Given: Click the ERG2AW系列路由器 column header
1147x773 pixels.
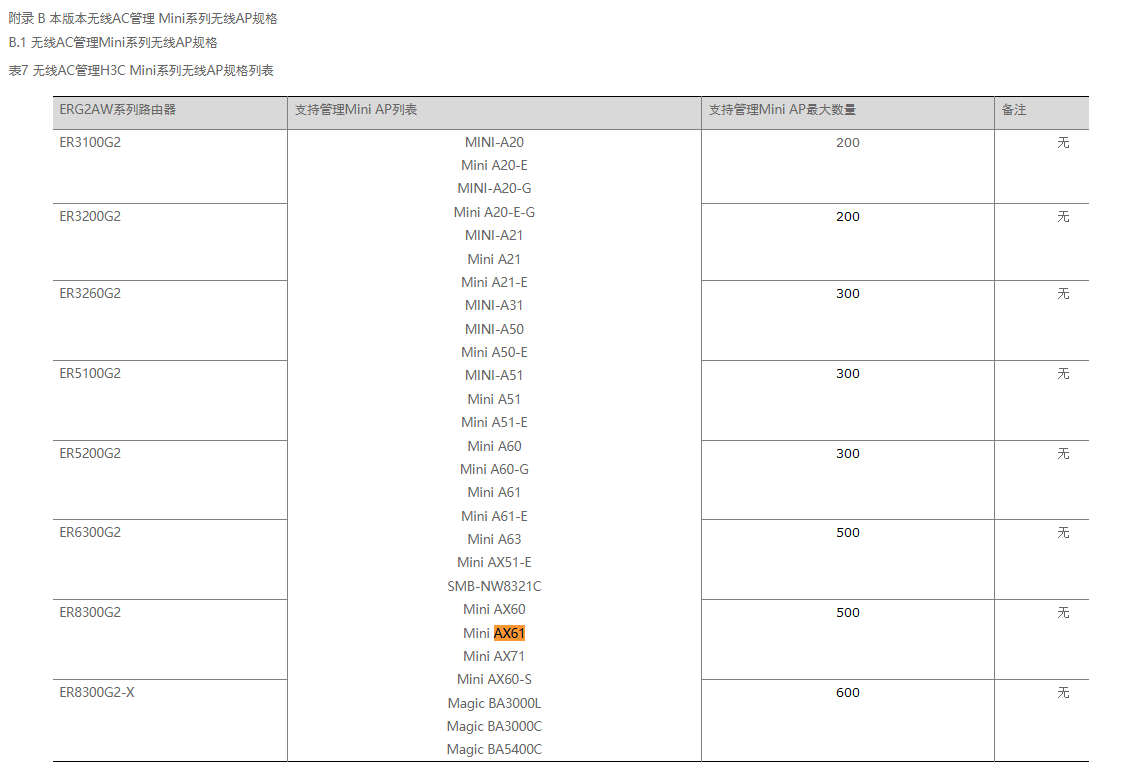Looking at the screenshot, I should point(118,110).
